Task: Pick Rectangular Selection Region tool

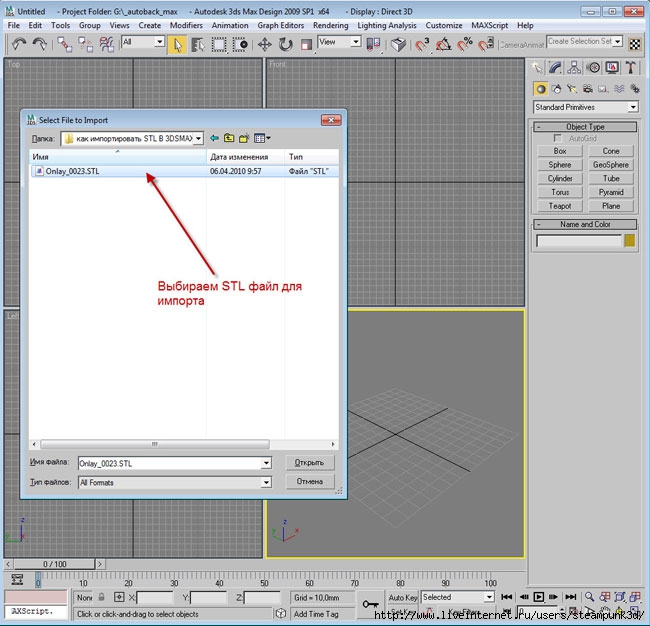Action: coord(219,44)
